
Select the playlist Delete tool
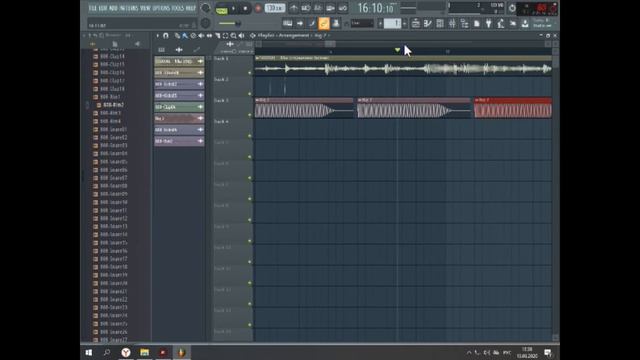193,36
